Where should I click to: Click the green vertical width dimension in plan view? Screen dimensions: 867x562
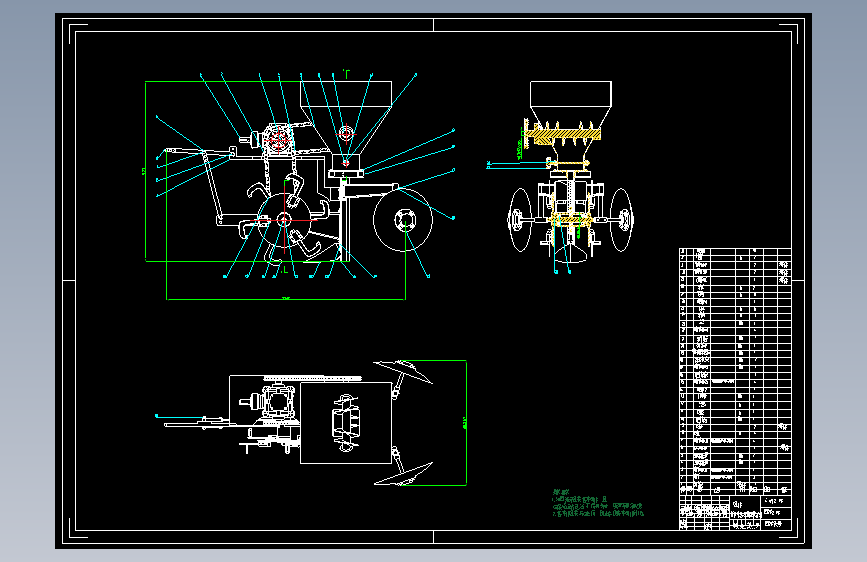coord(466,423)
